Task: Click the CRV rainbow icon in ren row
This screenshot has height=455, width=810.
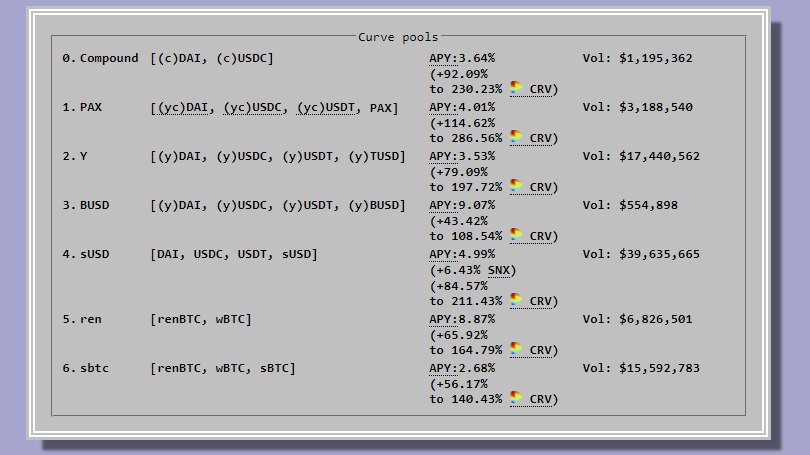Action: tap(516, 349)
